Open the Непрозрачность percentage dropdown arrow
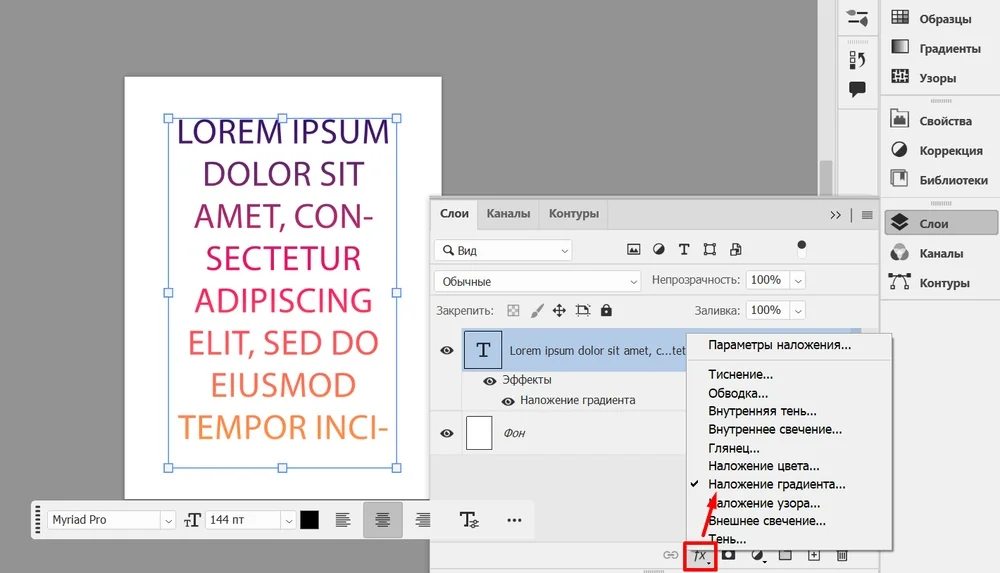 click(x=798, y=281)
